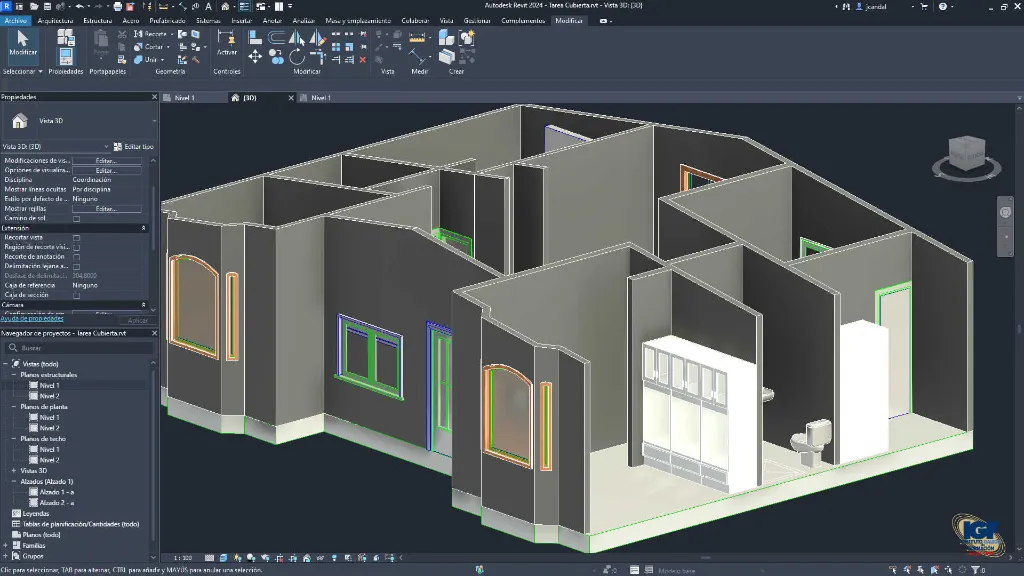Viewport: 1024px width, 576px height.
Task: Select the Mirror pick axis tool
Action: pyautogui.click(x=296, y=38)
